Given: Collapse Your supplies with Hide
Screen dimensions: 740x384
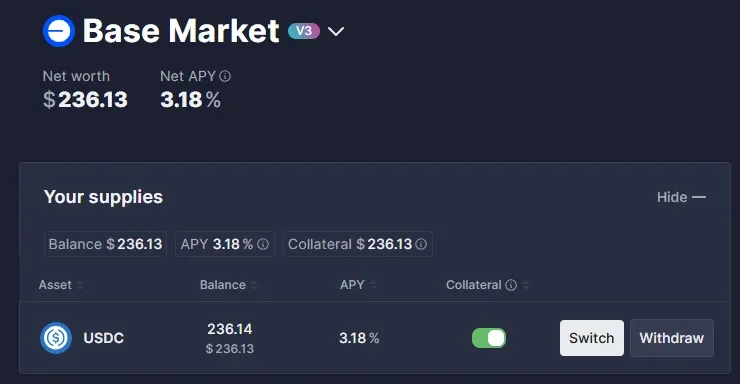Looking at the screenshot, I should [681, 197].
